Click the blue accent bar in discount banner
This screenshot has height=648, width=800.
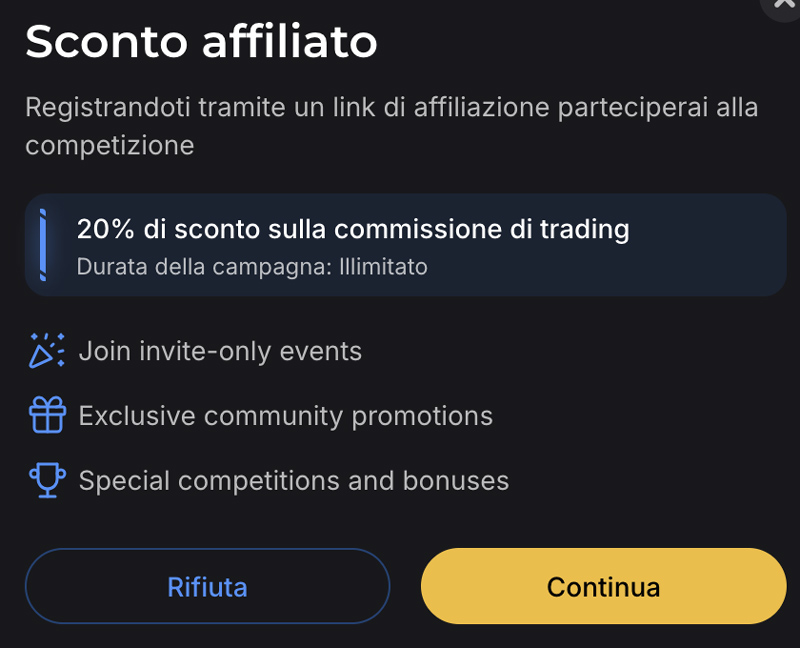point(42,245)
